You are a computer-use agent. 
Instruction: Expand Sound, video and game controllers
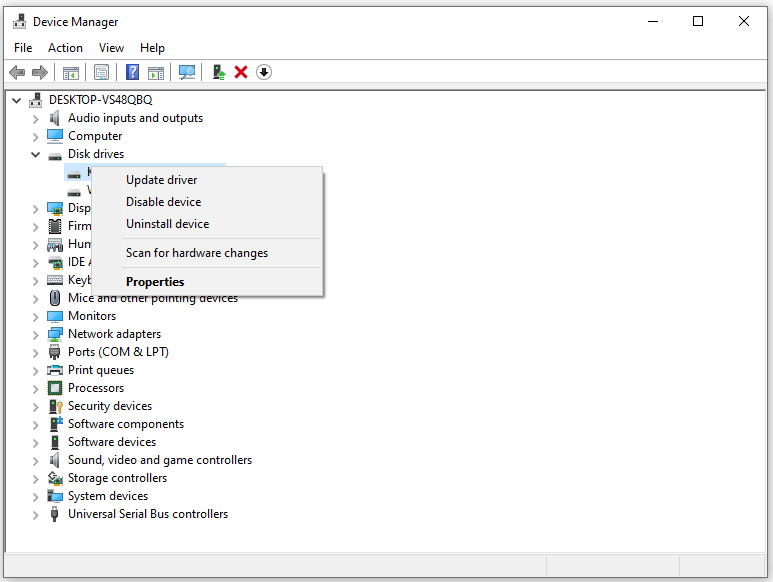tap(36, 460)
